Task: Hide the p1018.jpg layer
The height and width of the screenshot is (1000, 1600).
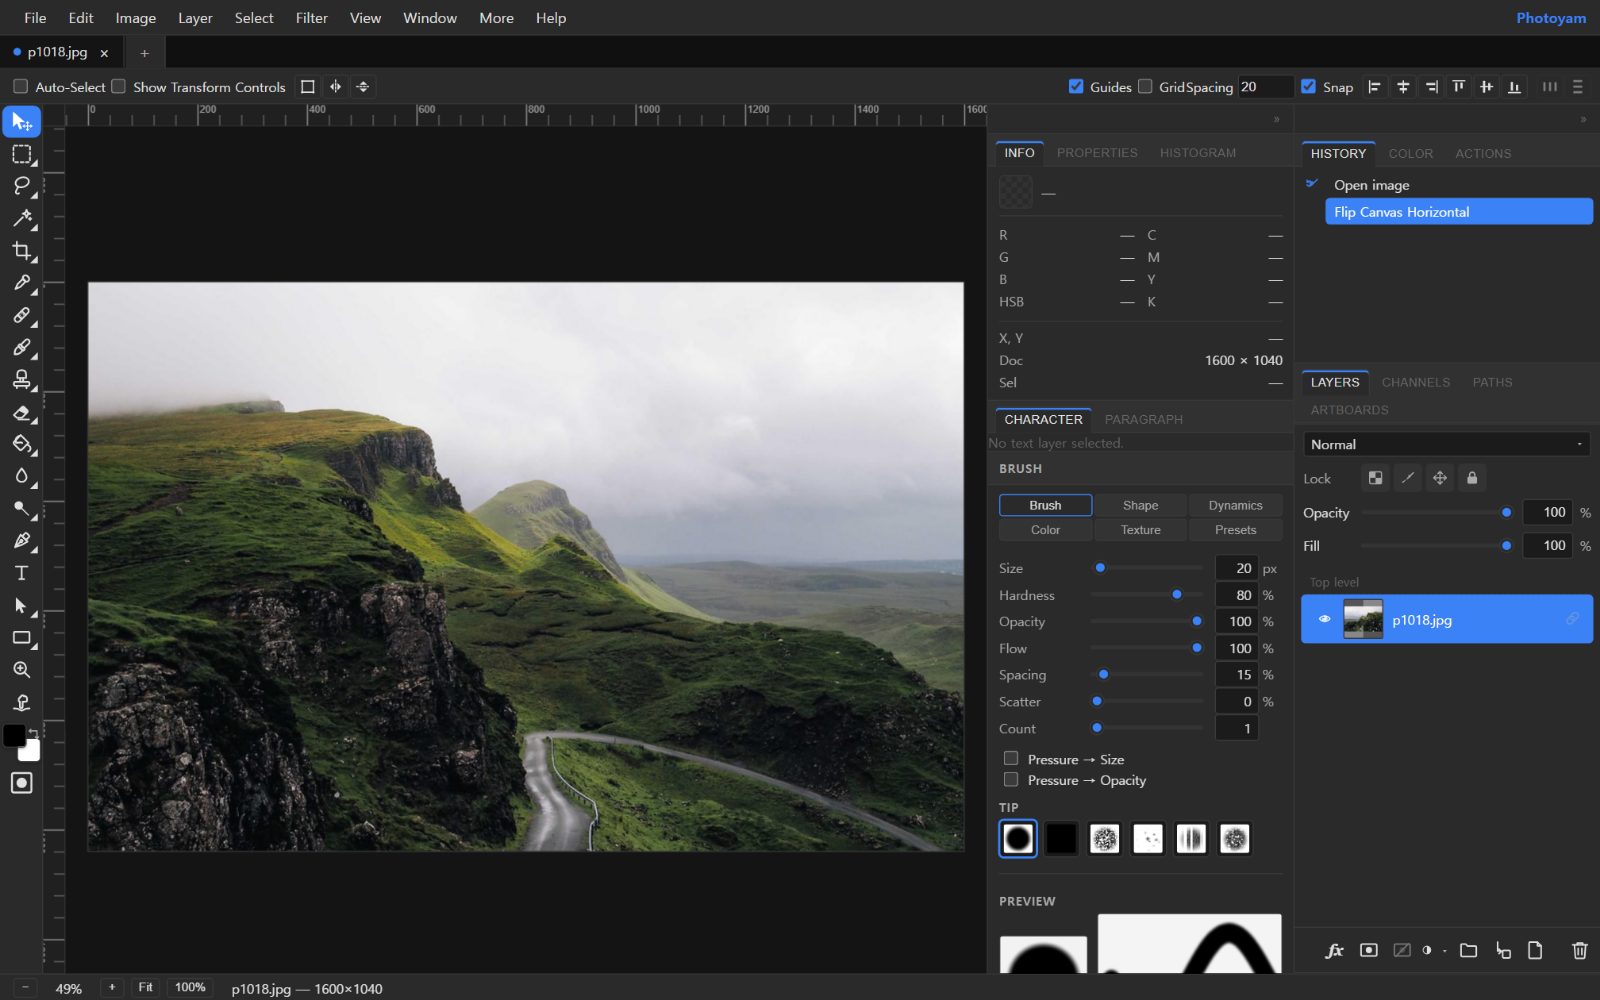Action: 1324,619
